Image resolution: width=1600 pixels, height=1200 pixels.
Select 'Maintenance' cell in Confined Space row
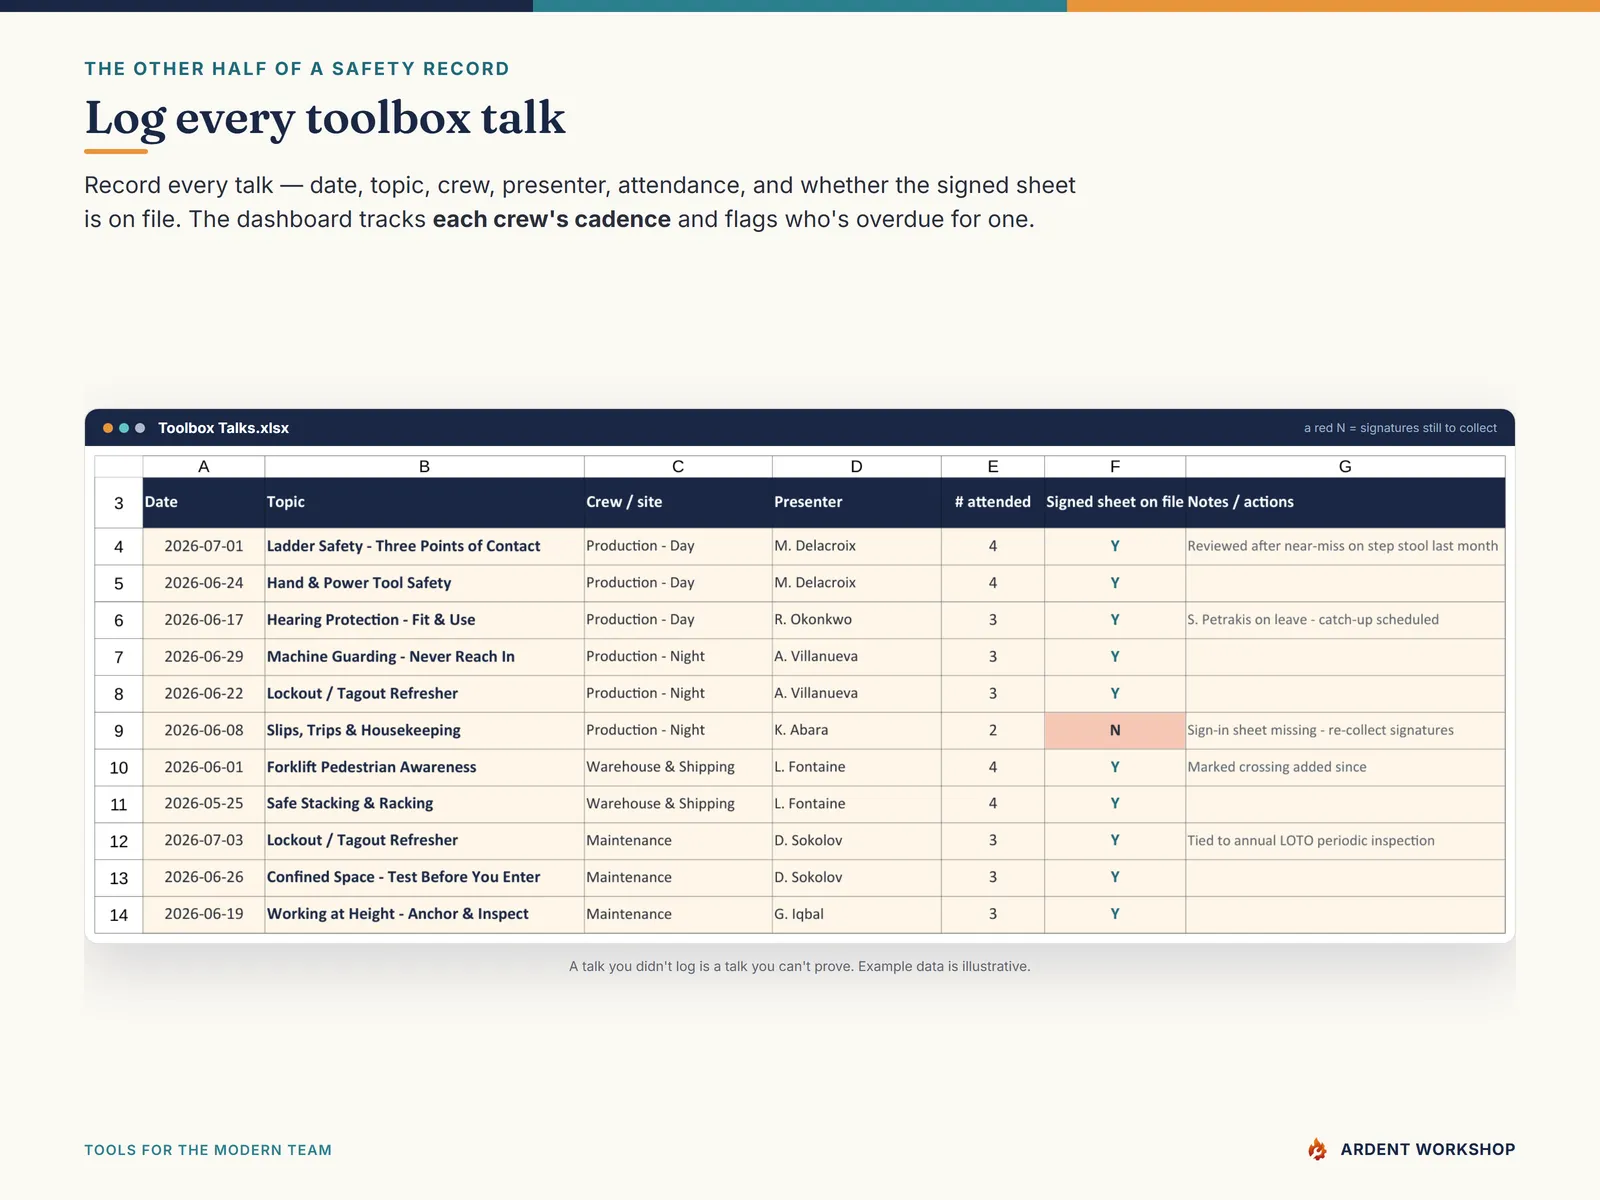(678, 877)
